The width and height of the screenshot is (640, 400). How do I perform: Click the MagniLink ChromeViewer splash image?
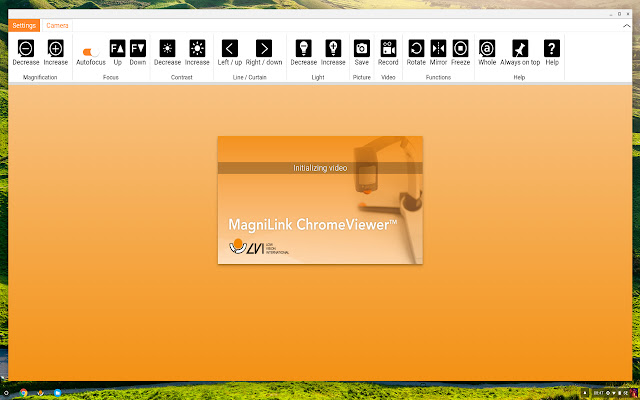point(320,200)
